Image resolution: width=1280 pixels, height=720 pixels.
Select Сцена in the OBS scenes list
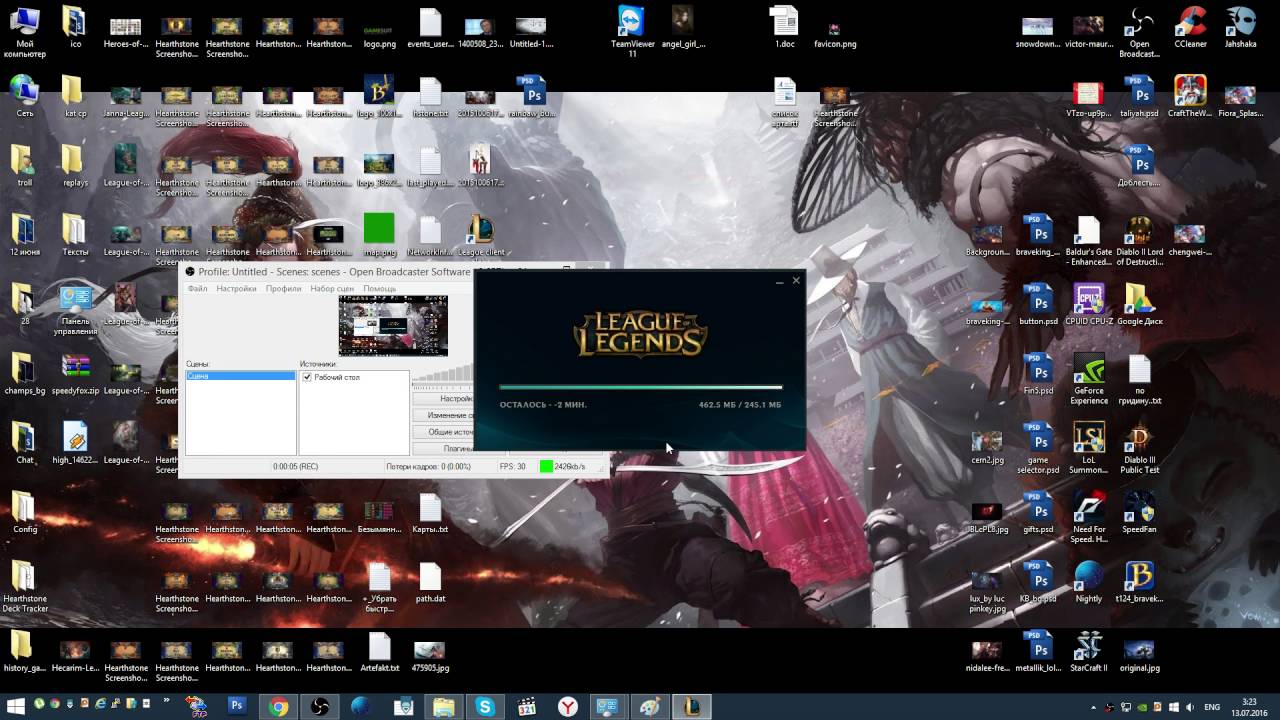[241, 376]
